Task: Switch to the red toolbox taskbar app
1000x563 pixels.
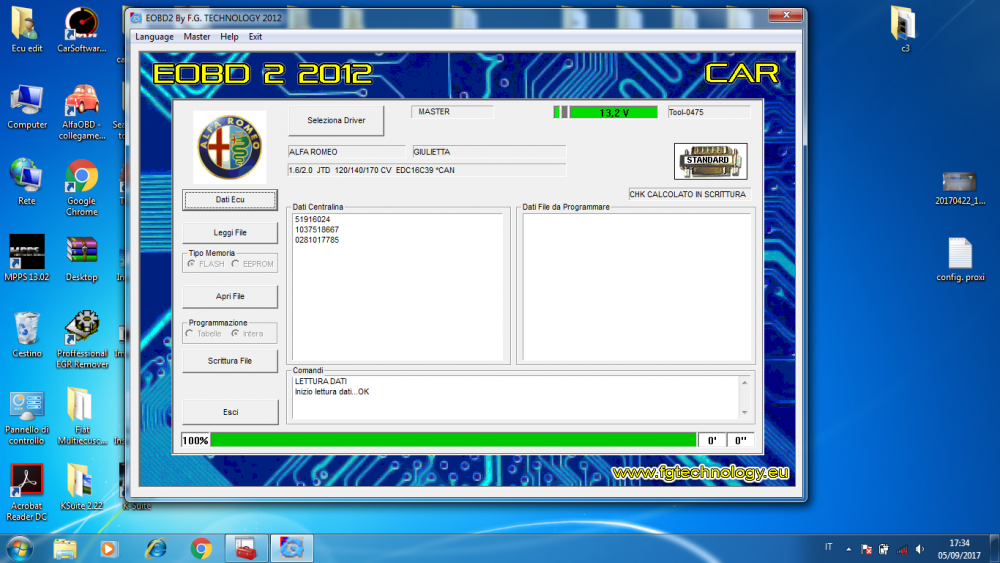Action: pos(246,549)
